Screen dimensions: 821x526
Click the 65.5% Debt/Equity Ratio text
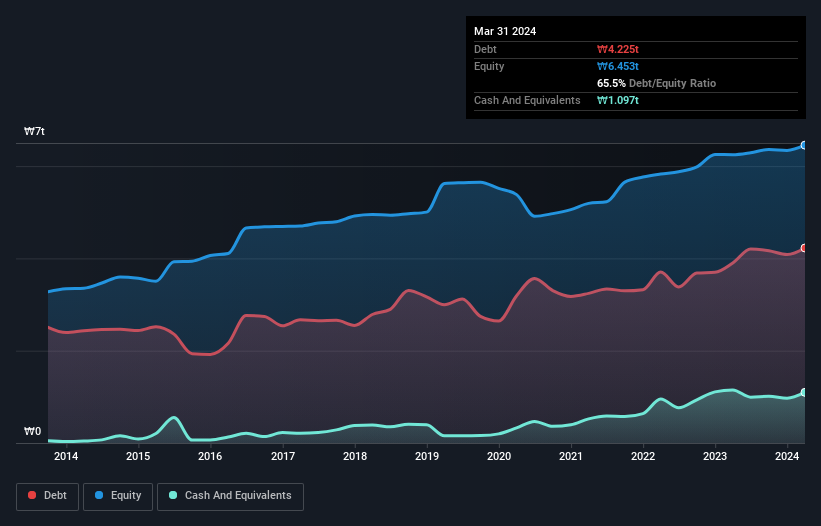(657, 83)
